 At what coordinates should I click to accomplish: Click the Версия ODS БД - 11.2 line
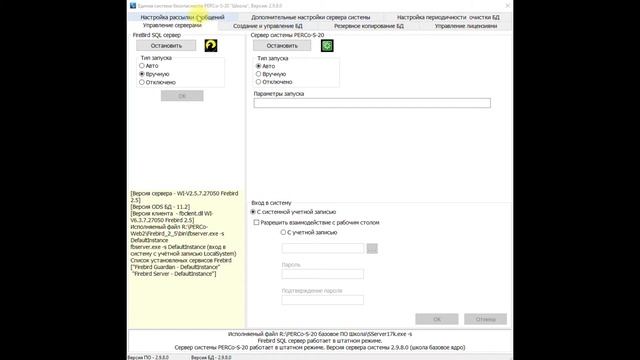tap(160, 207)
